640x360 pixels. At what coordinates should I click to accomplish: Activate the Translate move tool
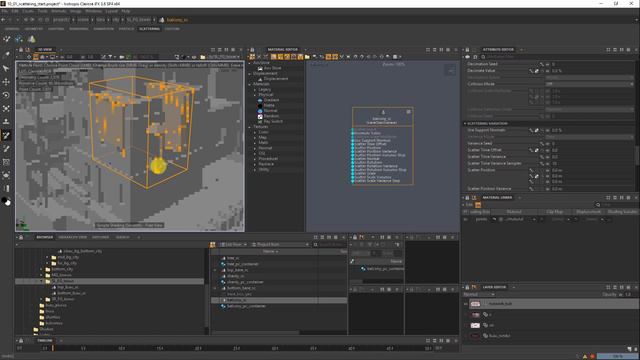[6, 82]
